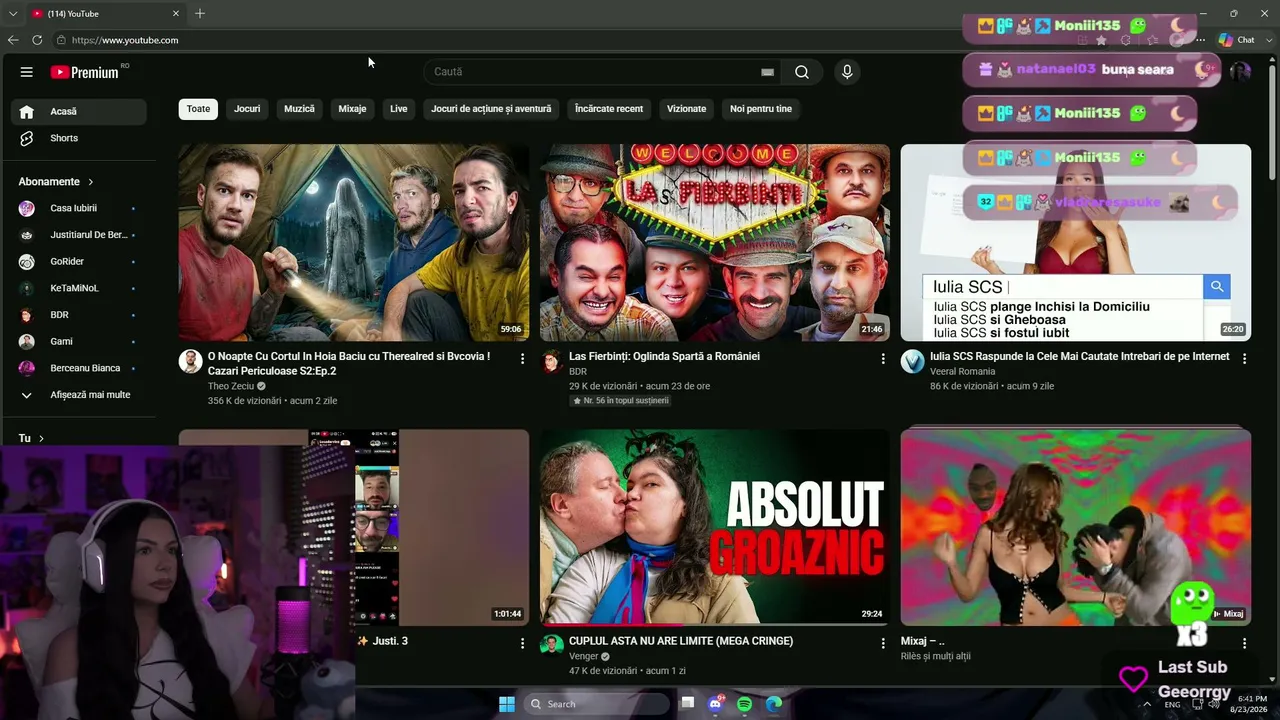
Task: Open BDR channel avatar beside Las Fierbinți
Action: click(552, 362)
